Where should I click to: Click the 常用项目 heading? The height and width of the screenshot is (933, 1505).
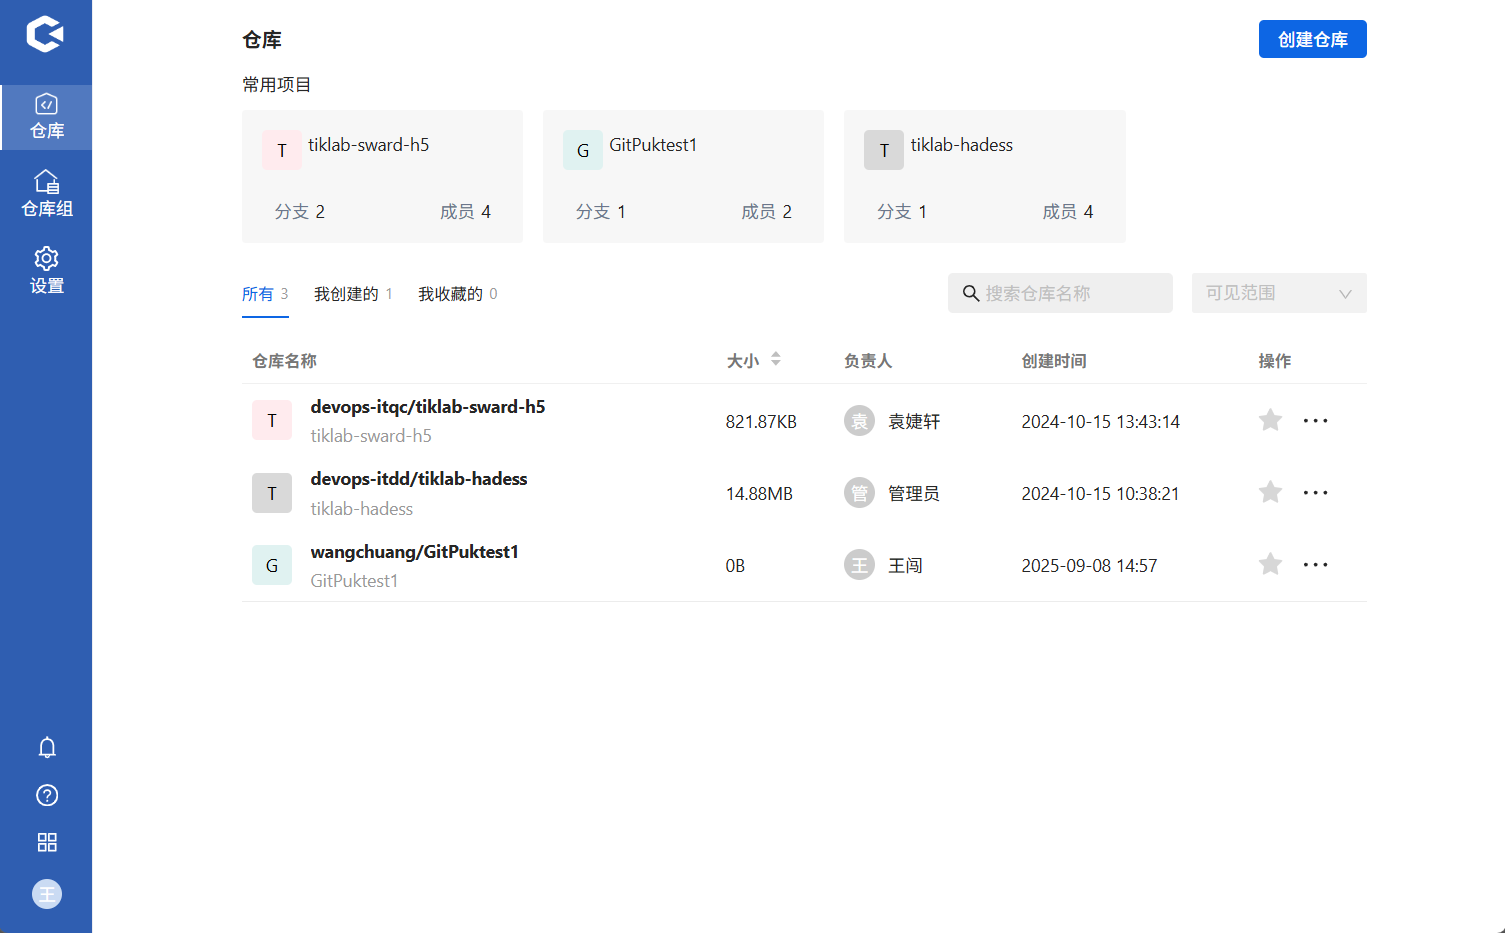(277, 85)
